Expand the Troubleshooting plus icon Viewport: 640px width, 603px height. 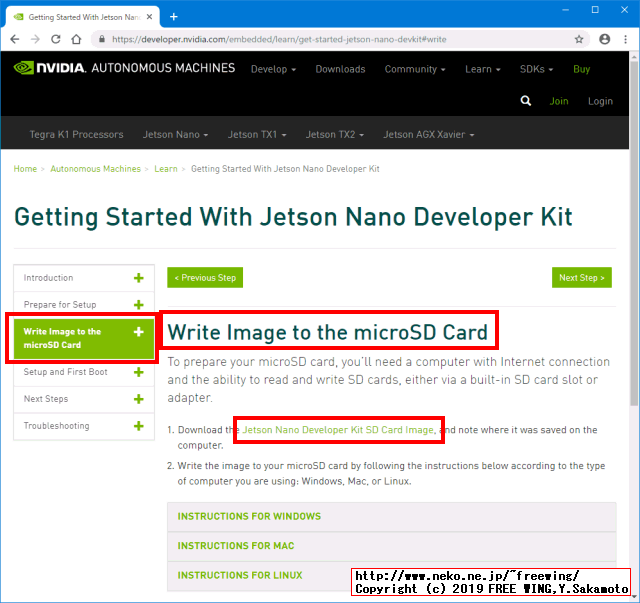(x=139, y=426)
